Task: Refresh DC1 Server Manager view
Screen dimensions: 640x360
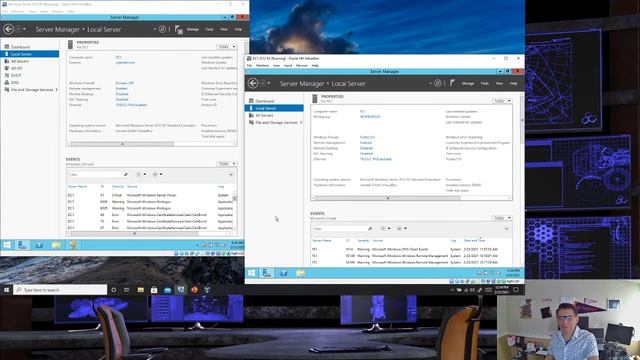Action: coord(162,29)
